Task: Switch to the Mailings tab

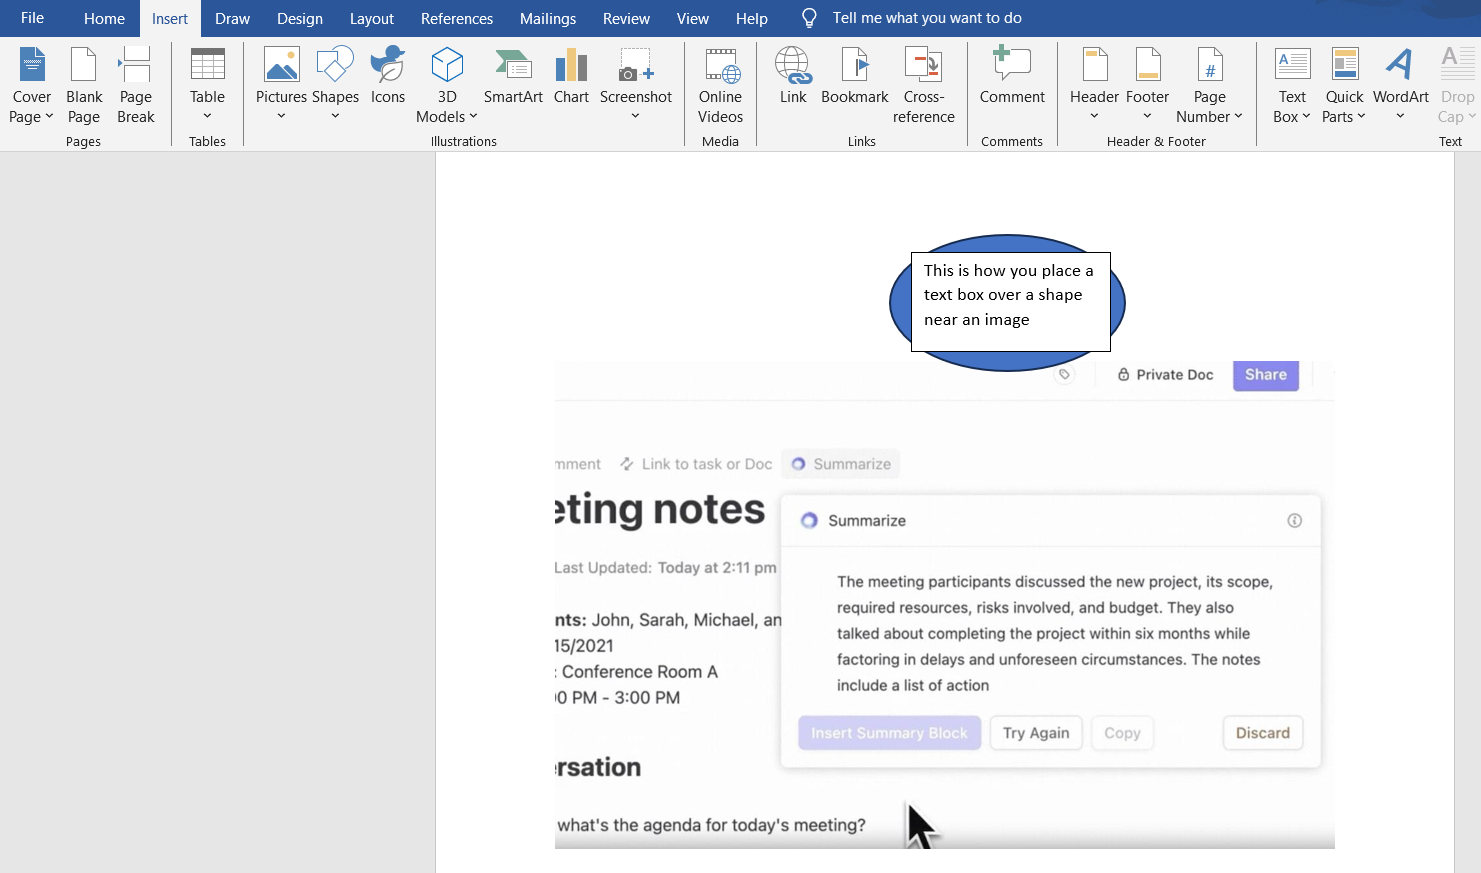Action: pyautogui.click(x=548, y=18)
